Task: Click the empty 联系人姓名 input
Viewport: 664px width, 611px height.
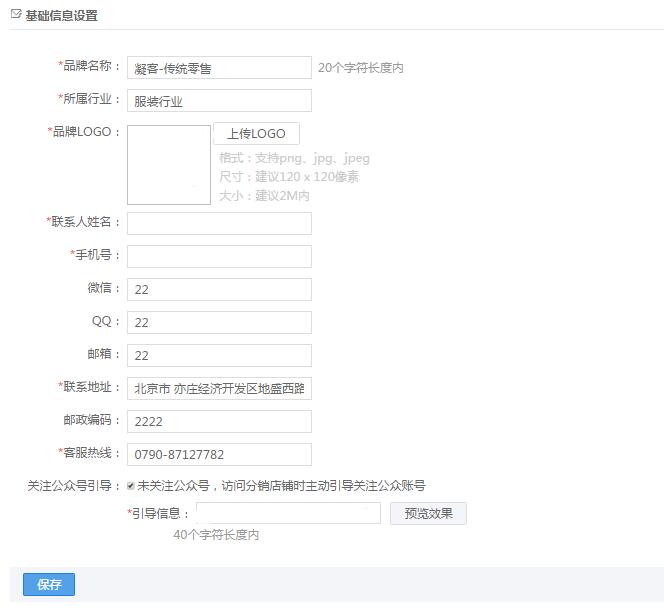Action: coord(219,223)
